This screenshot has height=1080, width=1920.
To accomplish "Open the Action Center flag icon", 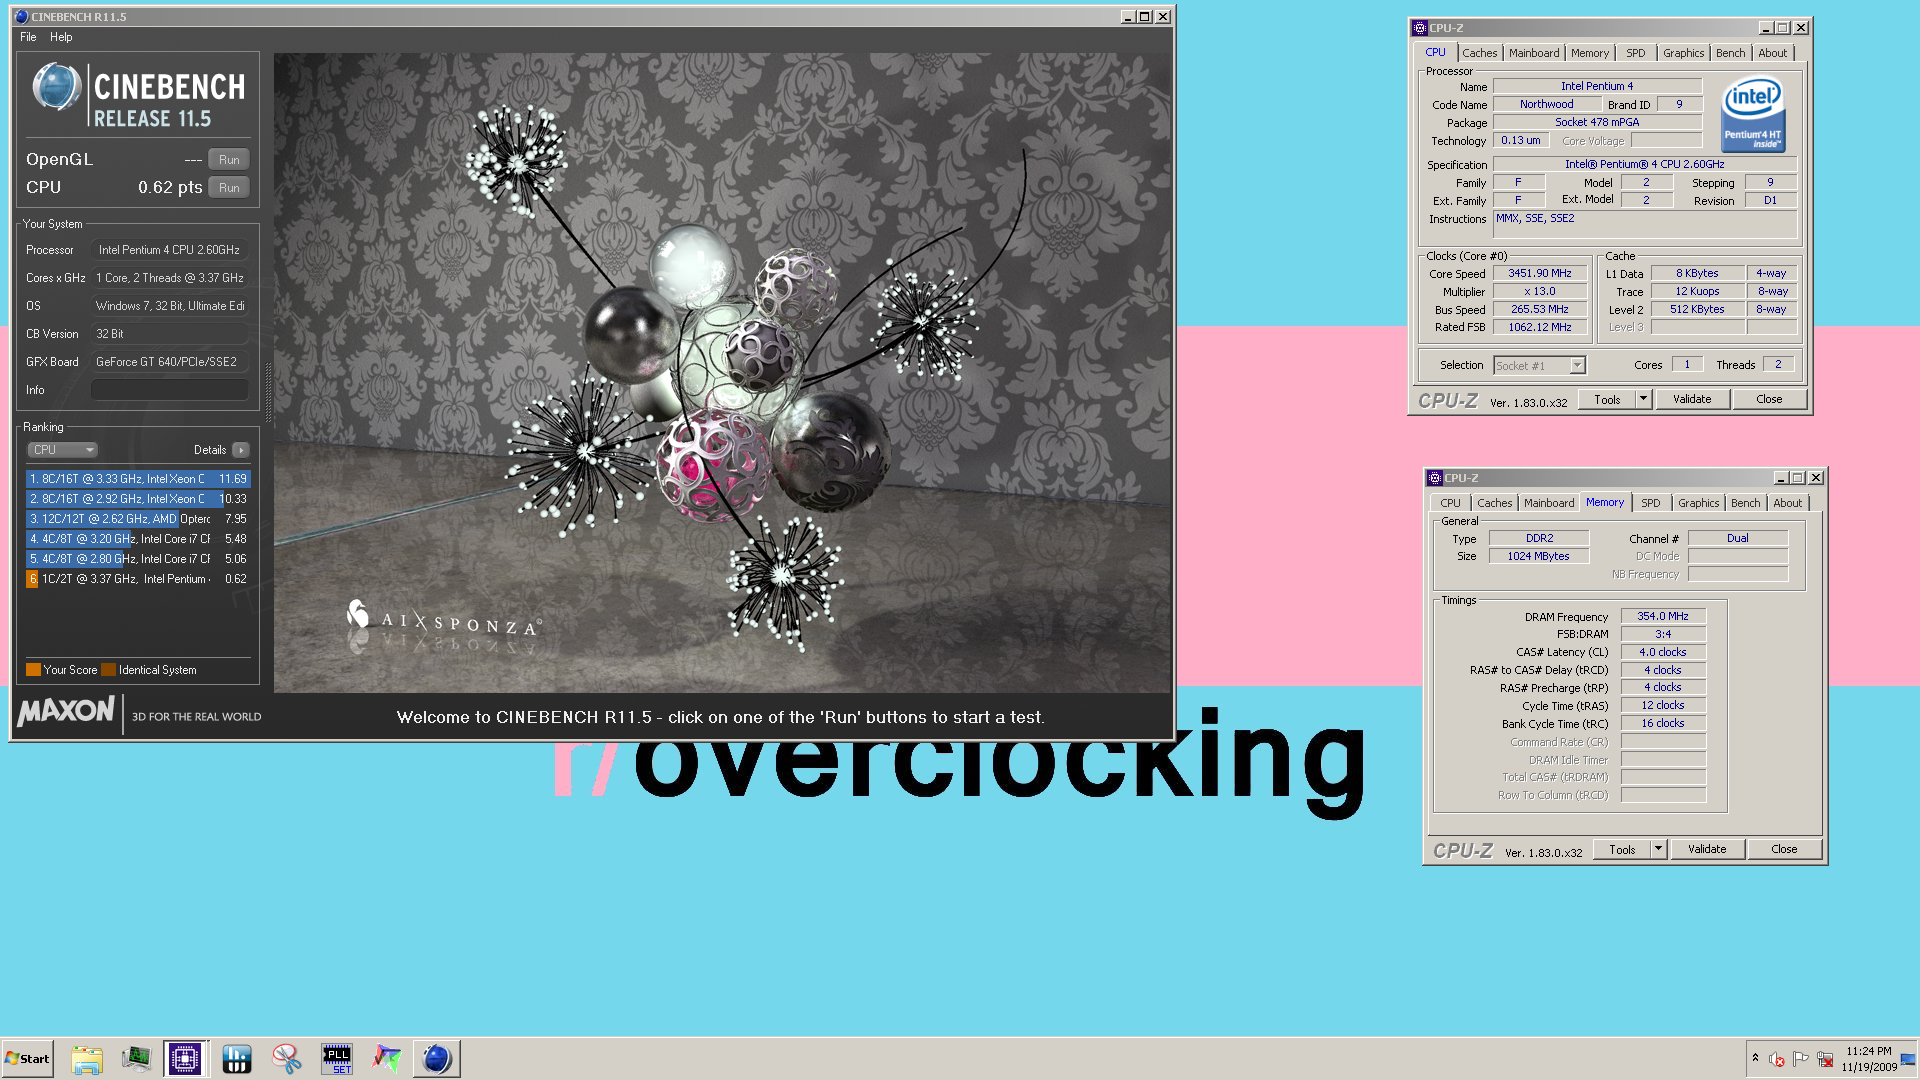I will (1801, 1059).
